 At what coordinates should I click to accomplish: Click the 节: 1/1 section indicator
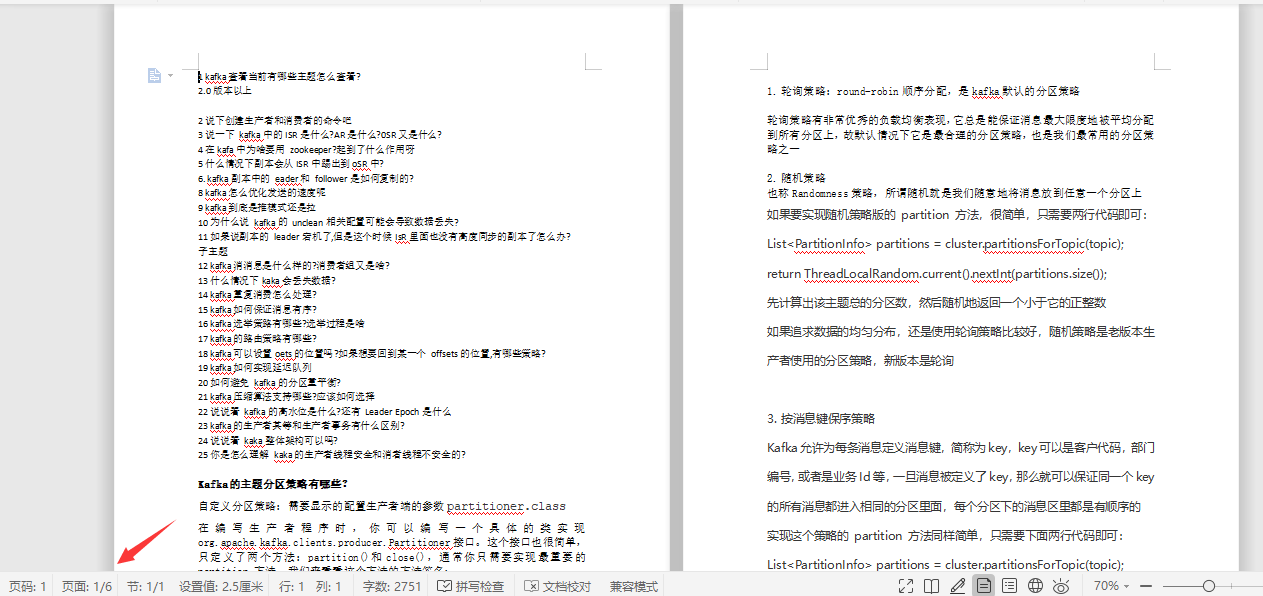click(x=146, y=586)
